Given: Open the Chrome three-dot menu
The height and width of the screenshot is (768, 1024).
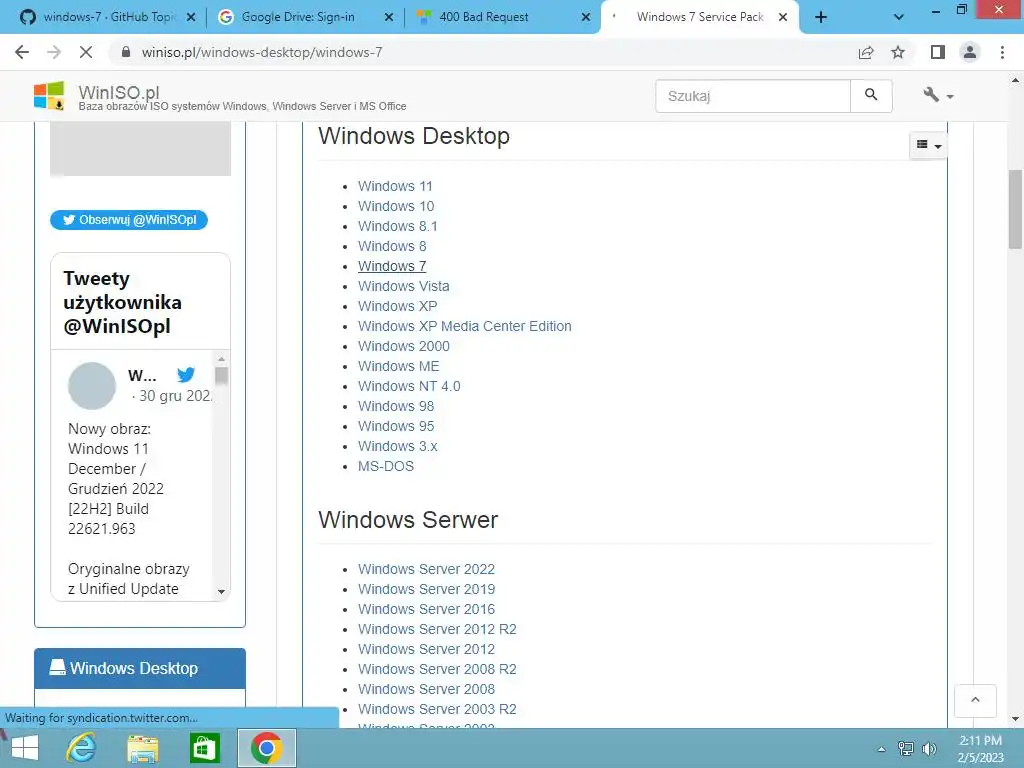Looking at the screenshot, I should (1002, 52).
